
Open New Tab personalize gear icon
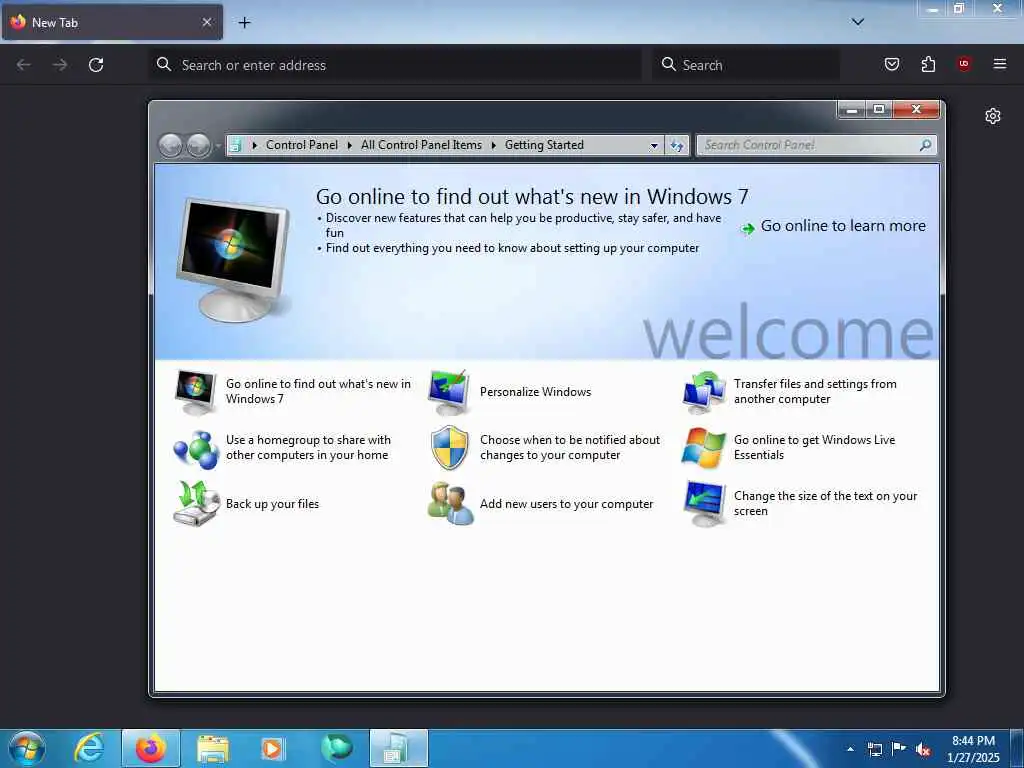993,116
